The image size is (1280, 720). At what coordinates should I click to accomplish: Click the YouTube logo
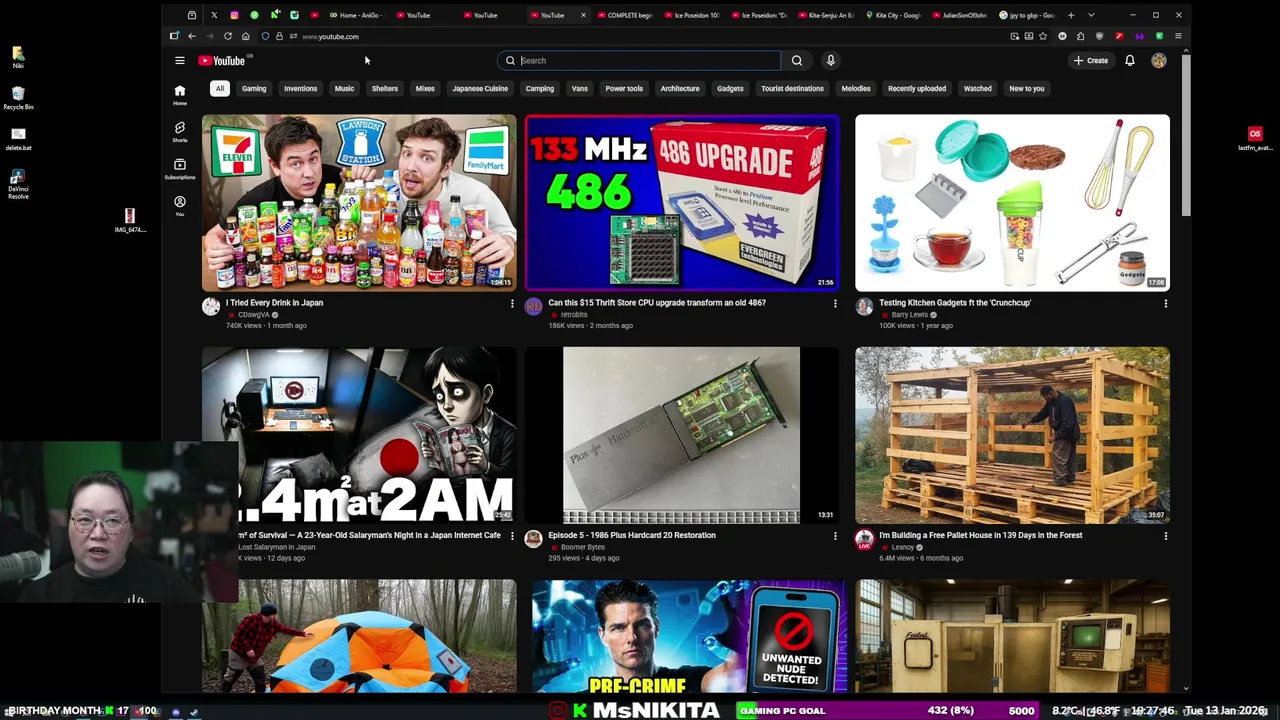221,61
